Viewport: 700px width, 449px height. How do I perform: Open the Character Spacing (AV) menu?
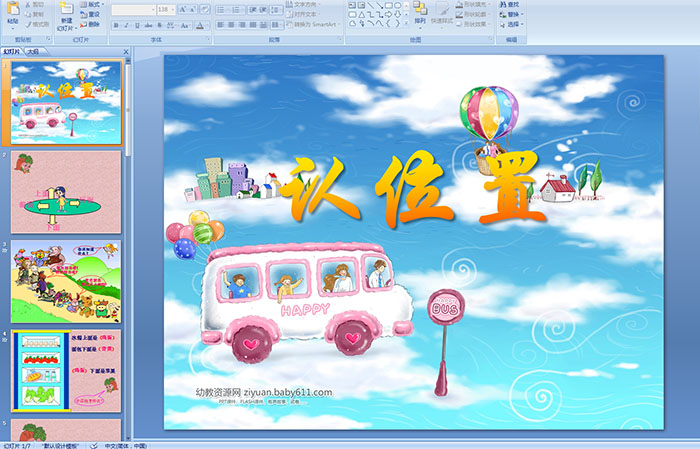[x=171, y=25]
